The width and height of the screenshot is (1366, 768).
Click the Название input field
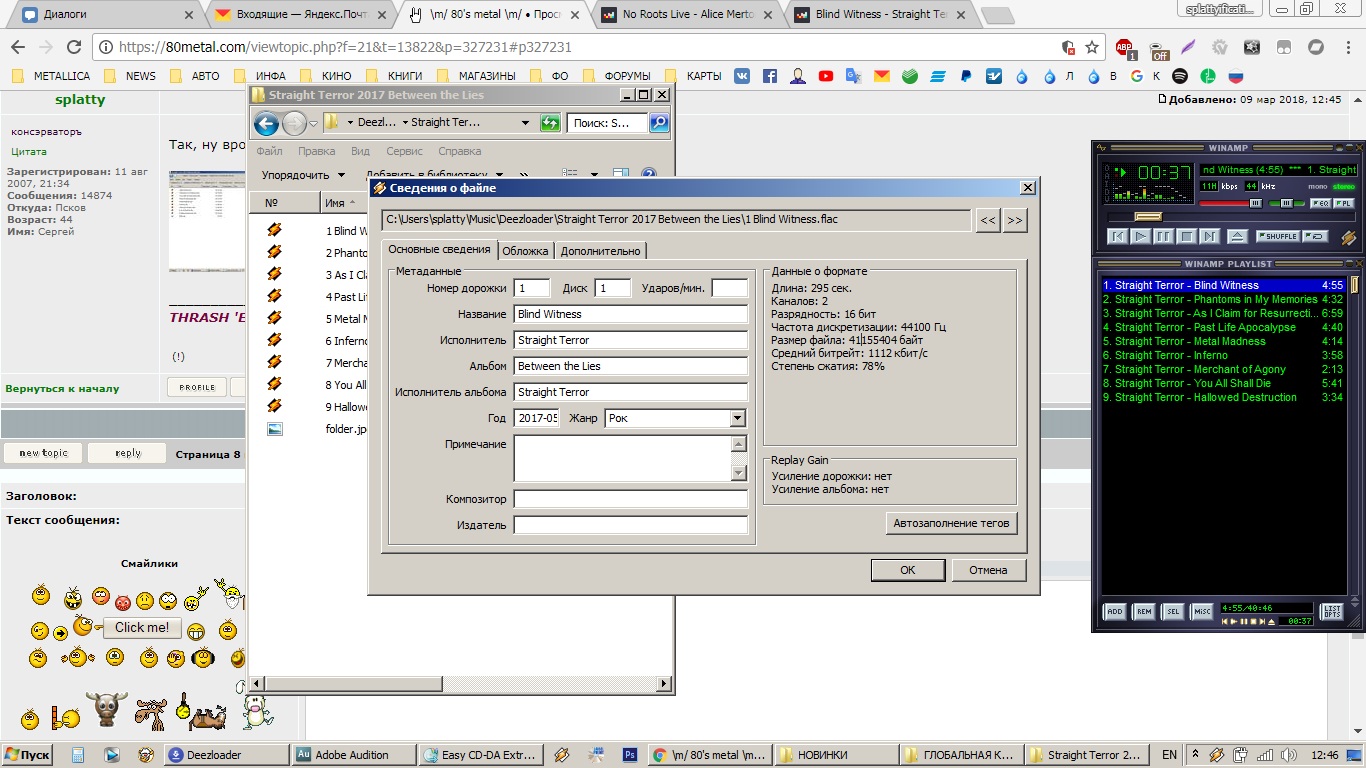pos(631,314)
